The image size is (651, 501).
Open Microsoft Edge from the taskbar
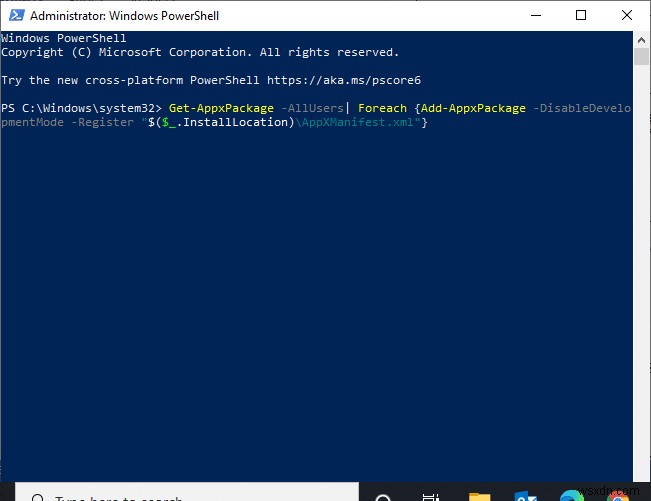click(571, 496)
